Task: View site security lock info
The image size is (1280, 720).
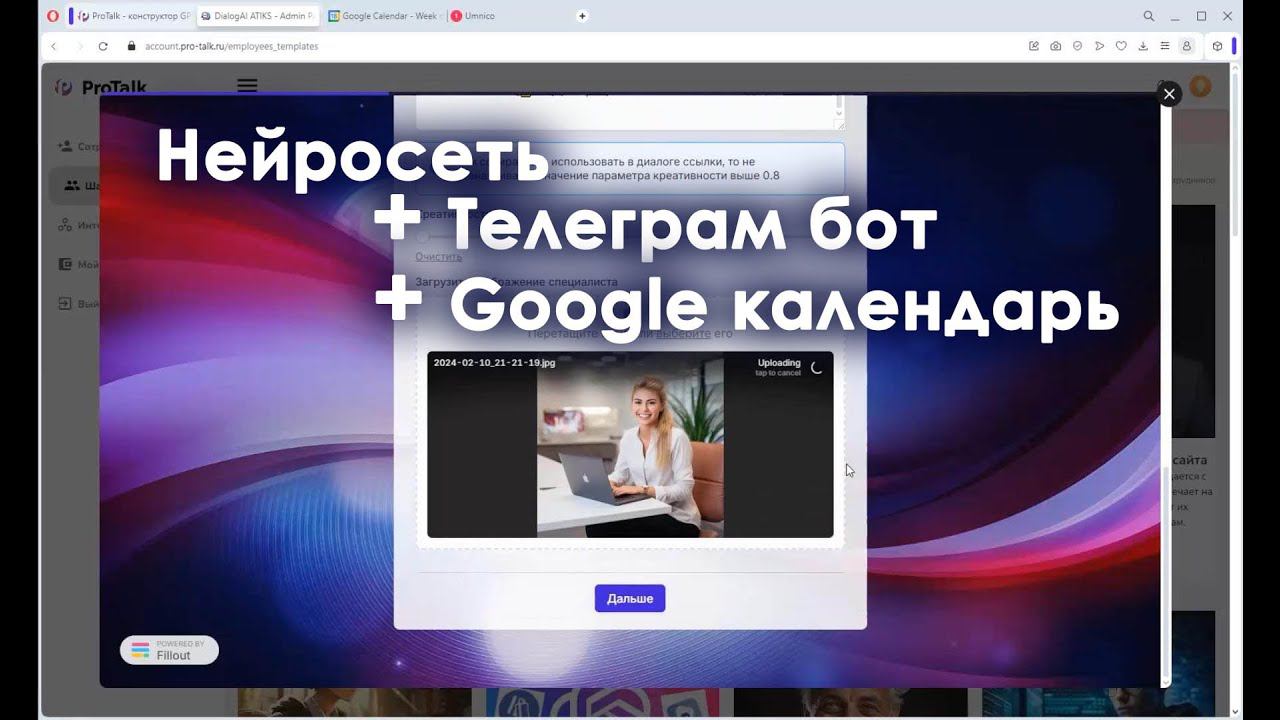Action: [x=131, y=46]
